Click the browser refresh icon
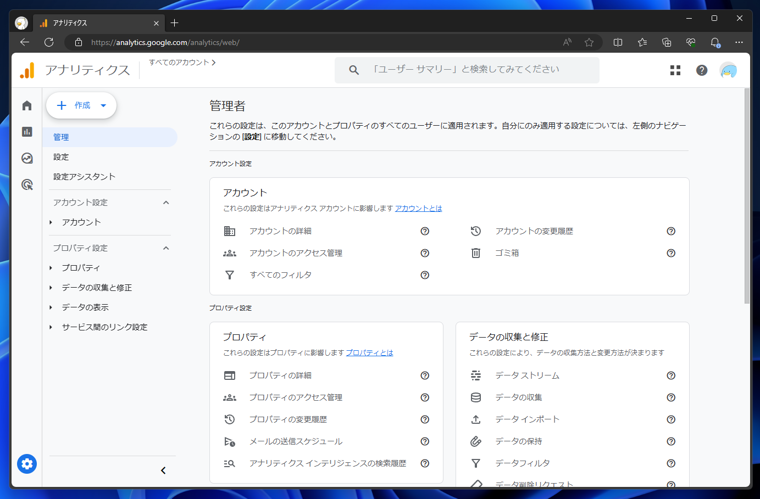Viewport: 760px width, 499px height. (49, 42)
